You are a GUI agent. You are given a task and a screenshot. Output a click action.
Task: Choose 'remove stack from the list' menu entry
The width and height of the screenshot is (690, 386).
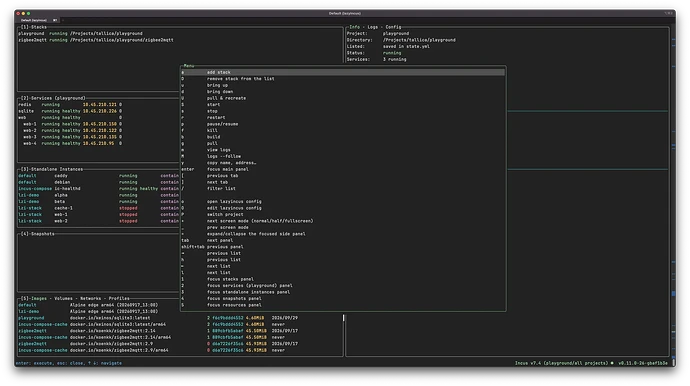(x=343, y=79)
